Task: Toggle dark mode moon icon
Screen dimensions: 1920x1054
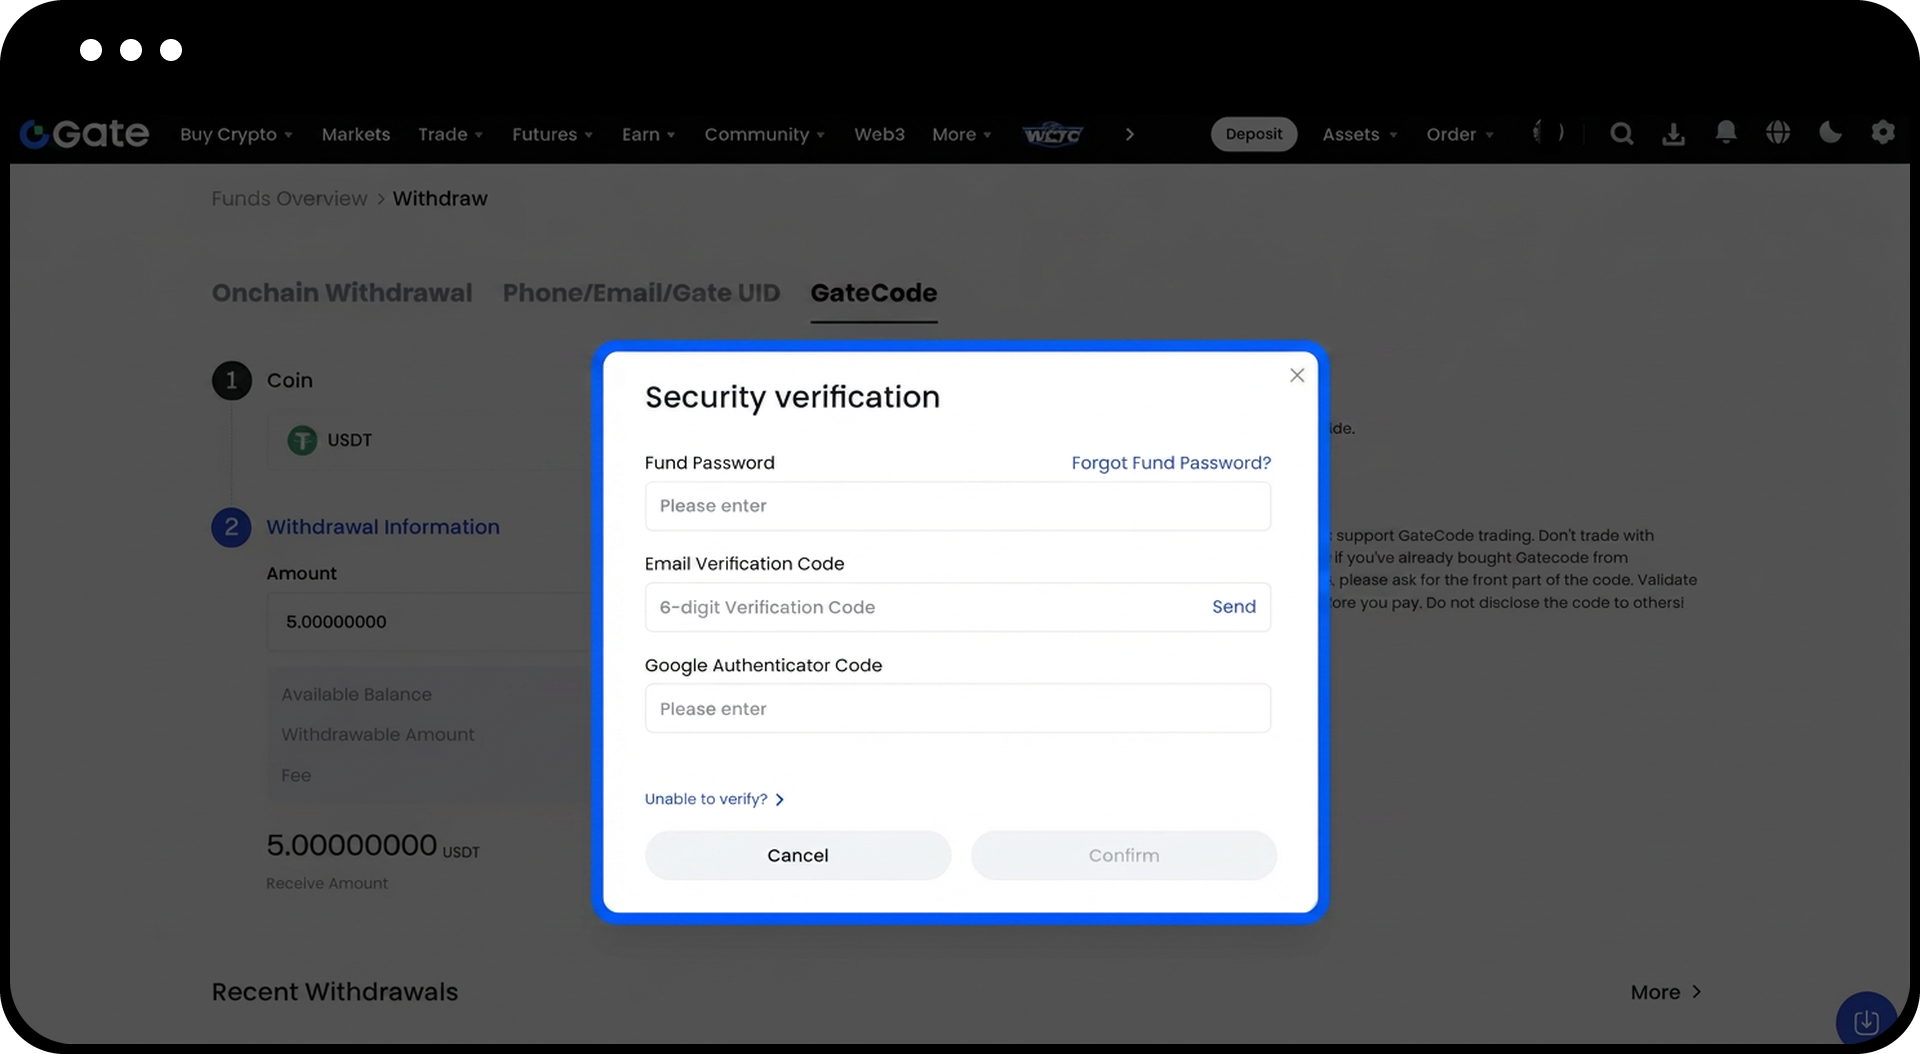Action: 1830,133
